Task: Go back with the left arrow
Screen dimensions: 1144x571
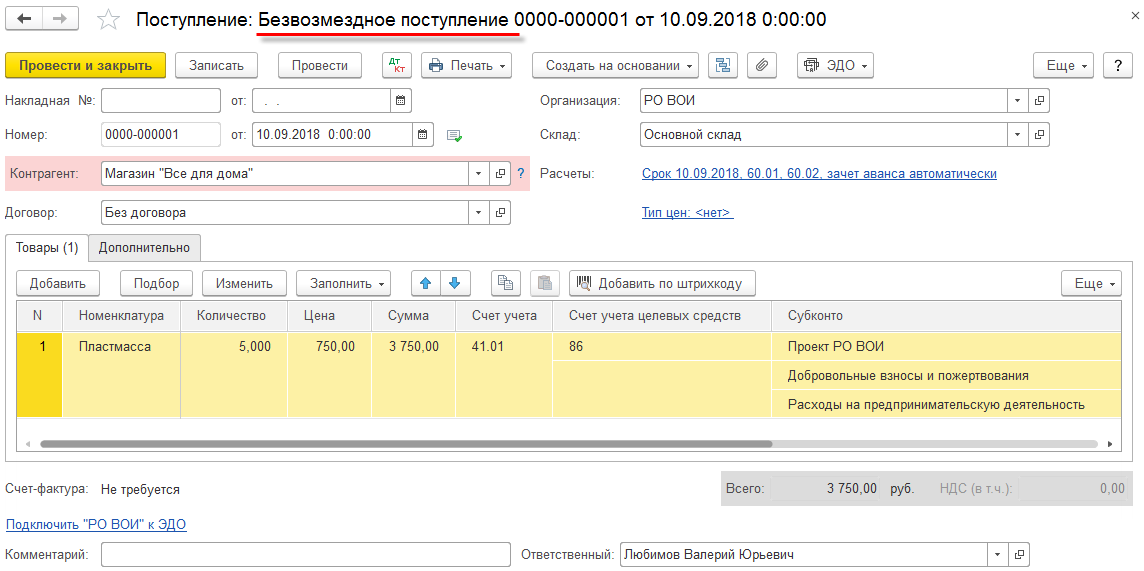Action: pyautogui.click(x=24, y=20)
